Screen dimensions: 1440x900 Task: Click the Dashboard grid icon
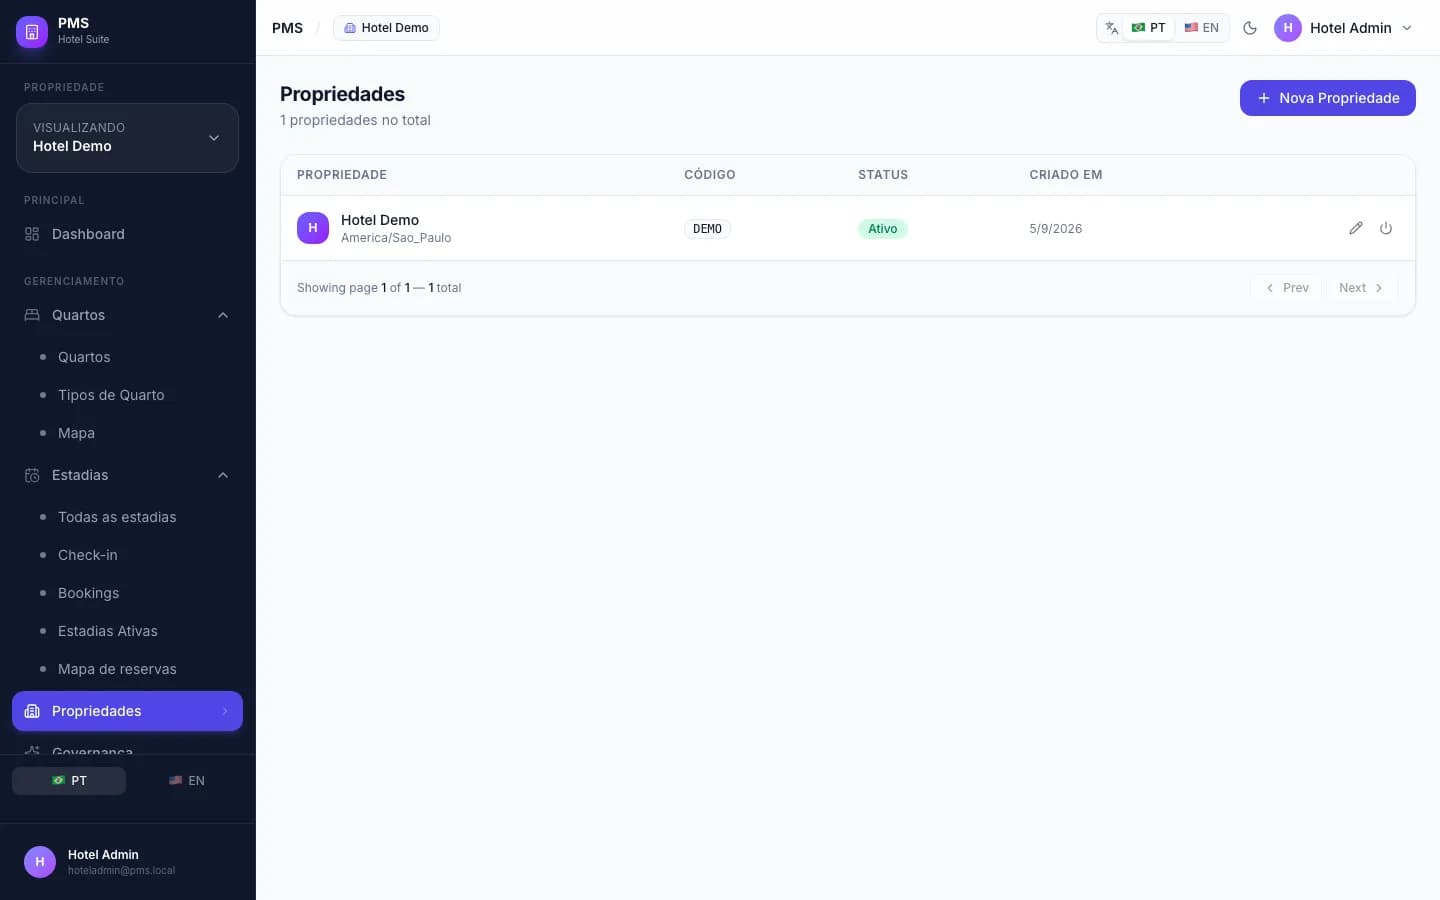click(x=32, y=234)
